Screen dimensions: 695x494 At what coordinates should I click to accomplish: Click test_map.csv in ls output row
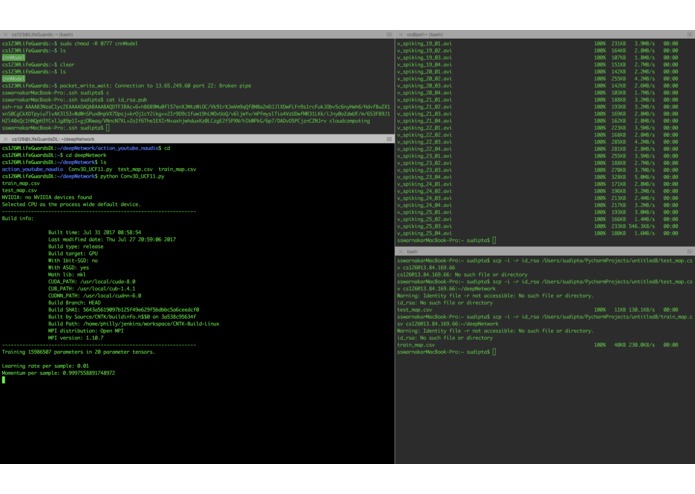click(x=135, y=169)
